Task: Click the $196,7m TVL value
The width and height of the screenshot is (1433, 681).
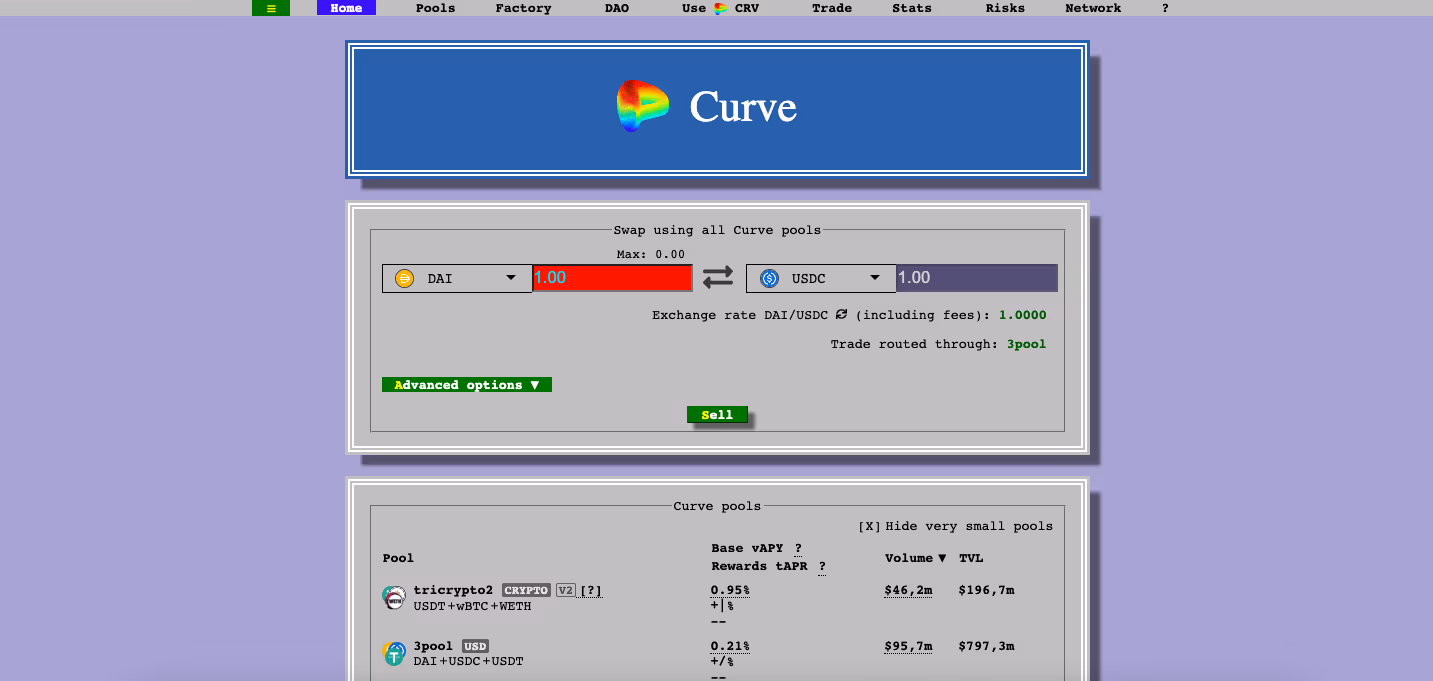Action: (x=986, y=591)
